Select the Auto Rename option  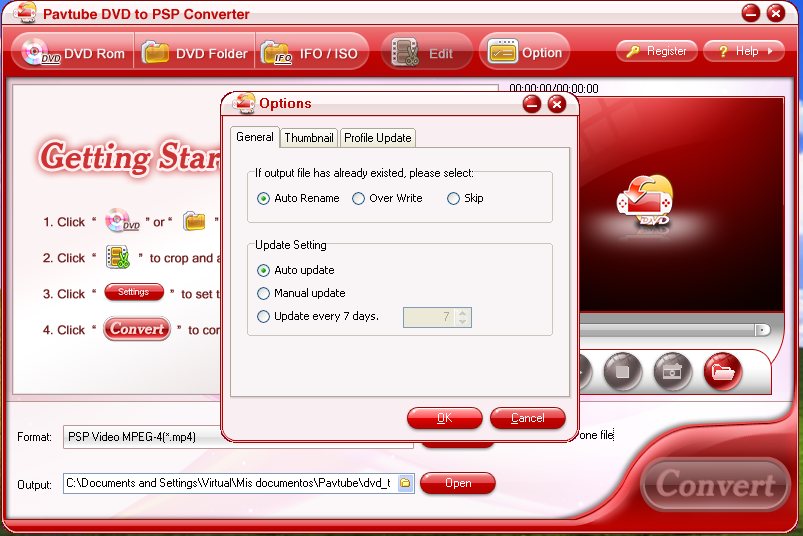[x=298, y=198]
